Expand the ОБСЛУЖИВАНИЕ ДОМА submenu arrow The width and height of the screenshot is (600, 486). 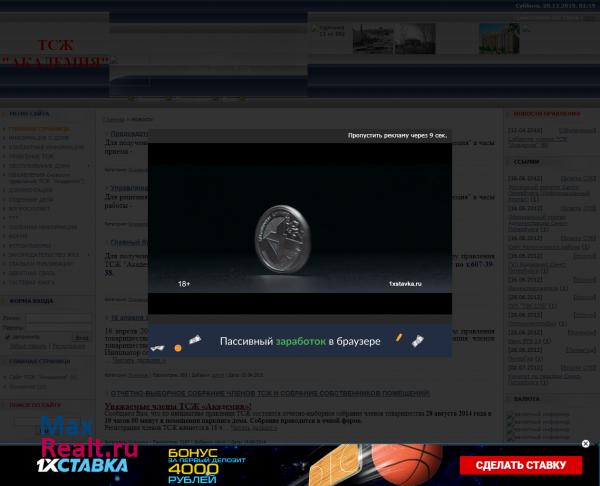[x=89, y=166]
